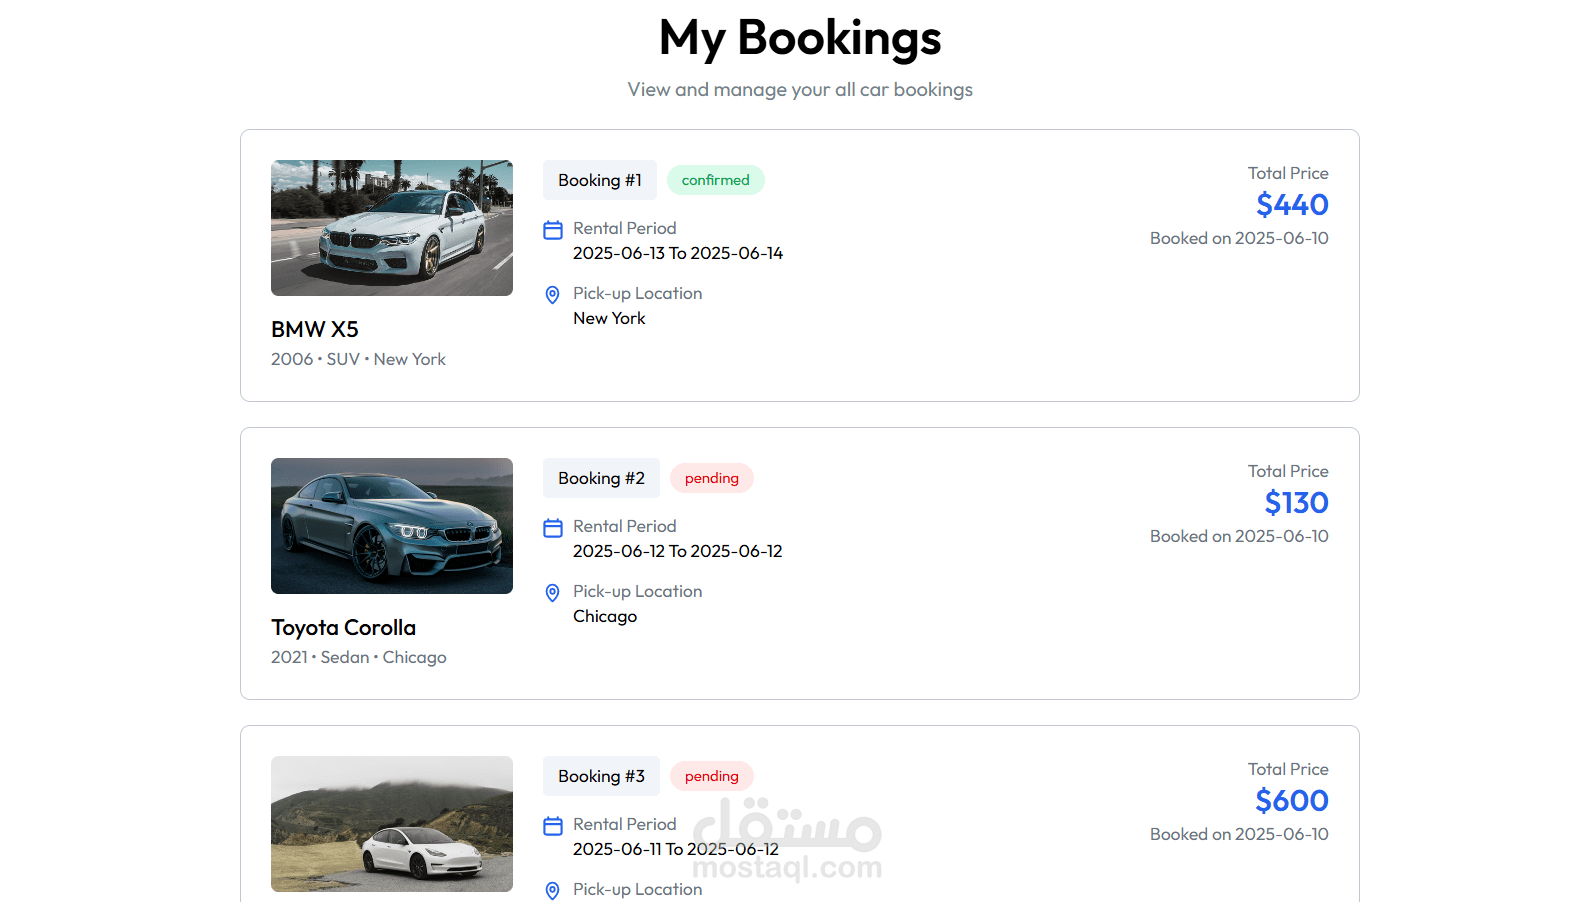Viewport: 1576px width, 902px height.
Task: Click location pin icon in Booking #3
Action: pos(552,890)
